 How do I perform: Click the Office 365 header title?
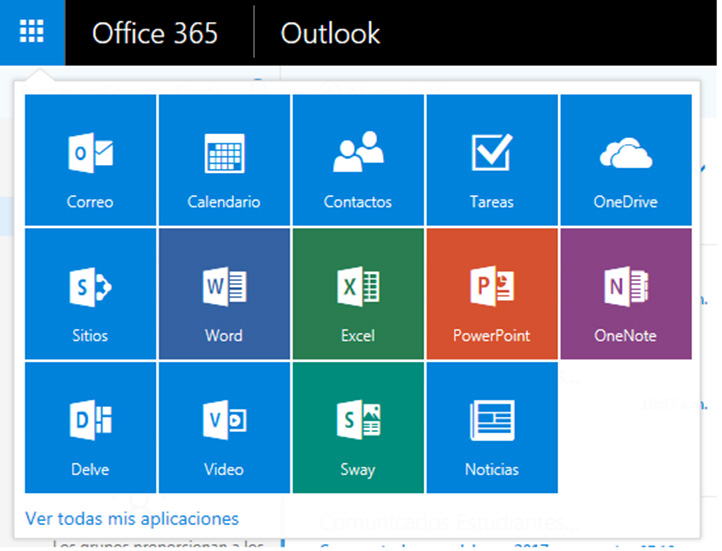[155, 33]
